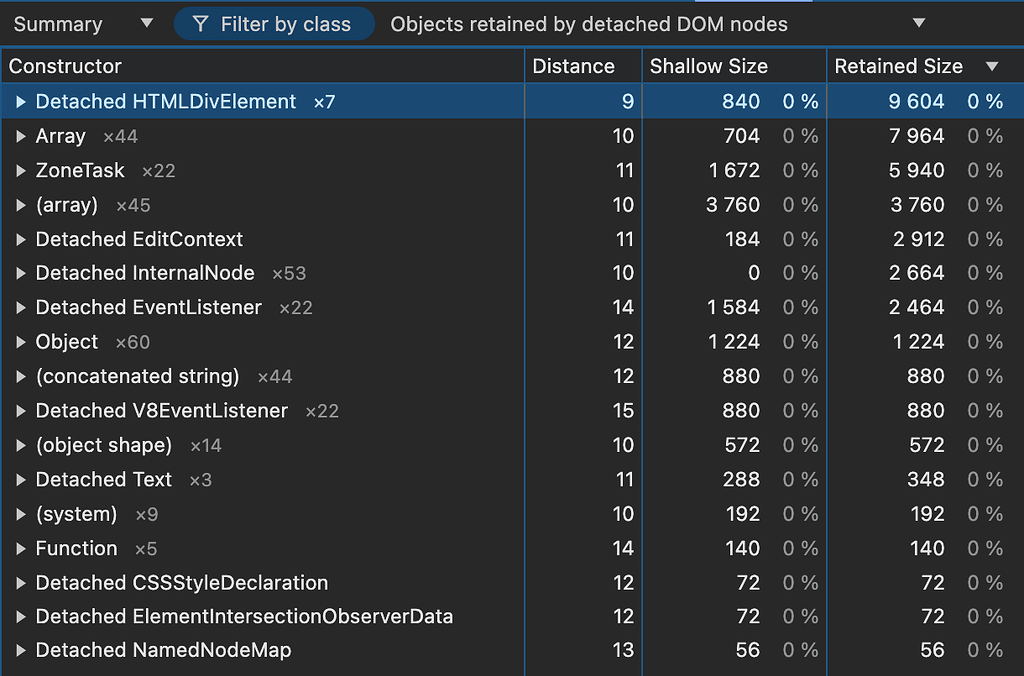The width and height of the screenshot is (1024, 676).
Task: Select the Detached V8EventListener row
Action: coord(161,411)
